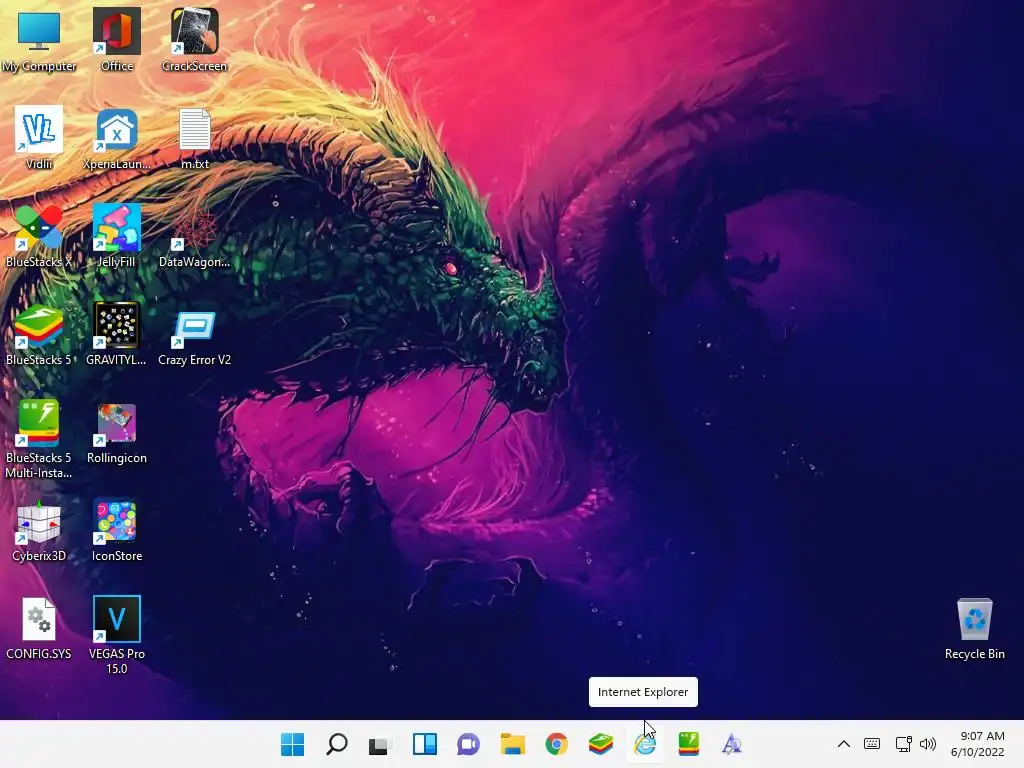
Task: Select the Vidlii desktop shortcut
Action: tap(39, 138)
